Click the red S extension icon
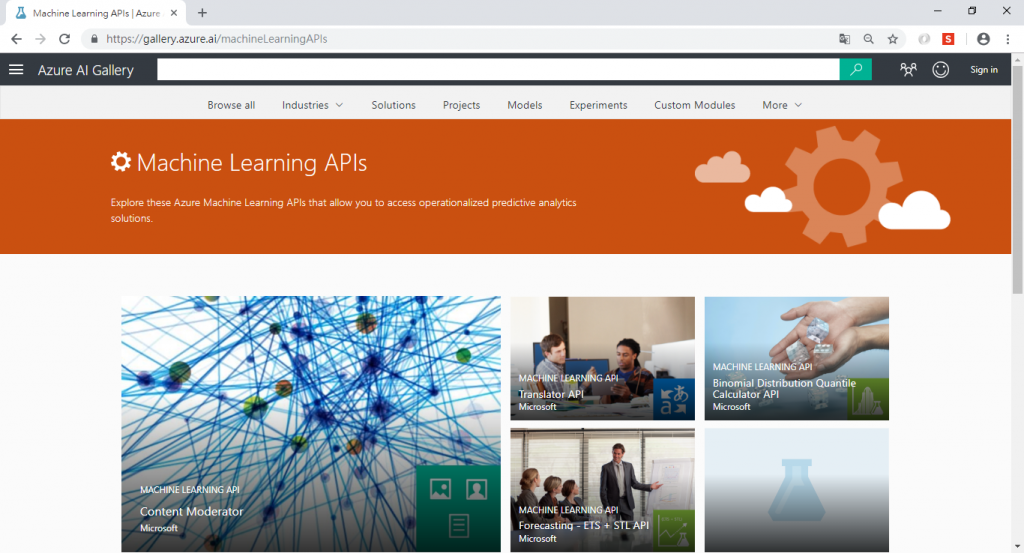Image resolution: width=1024 pixels, height=553 pixels. [x=948, y=39]
